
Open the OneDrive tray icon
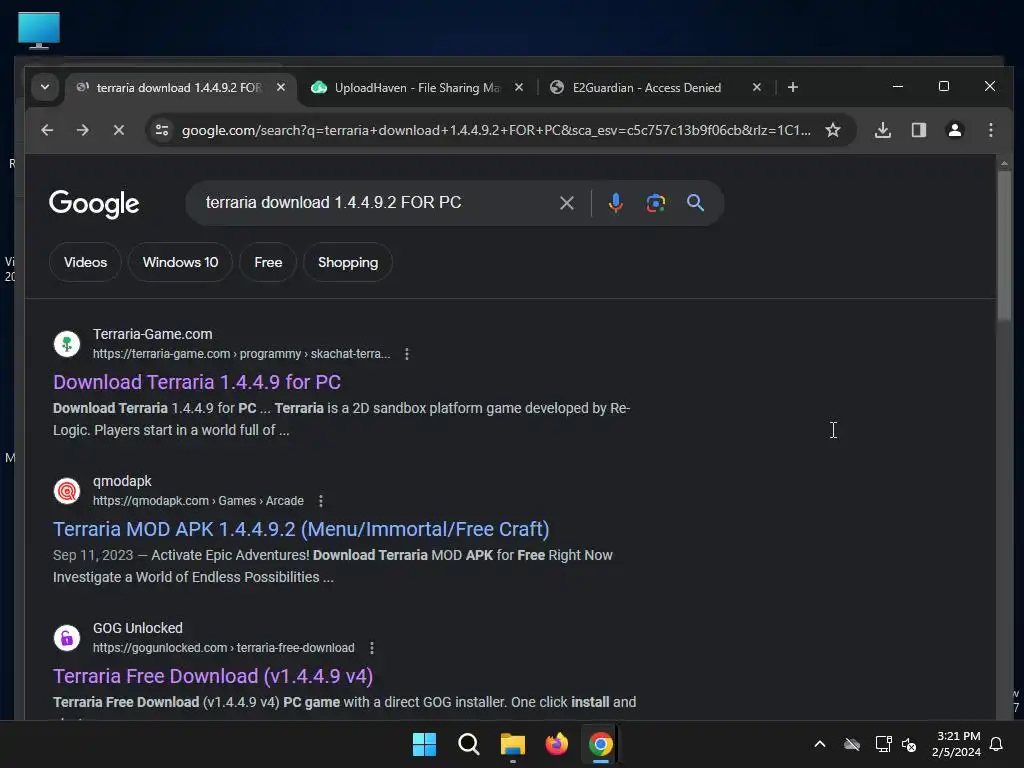click(x=852, y=744)
